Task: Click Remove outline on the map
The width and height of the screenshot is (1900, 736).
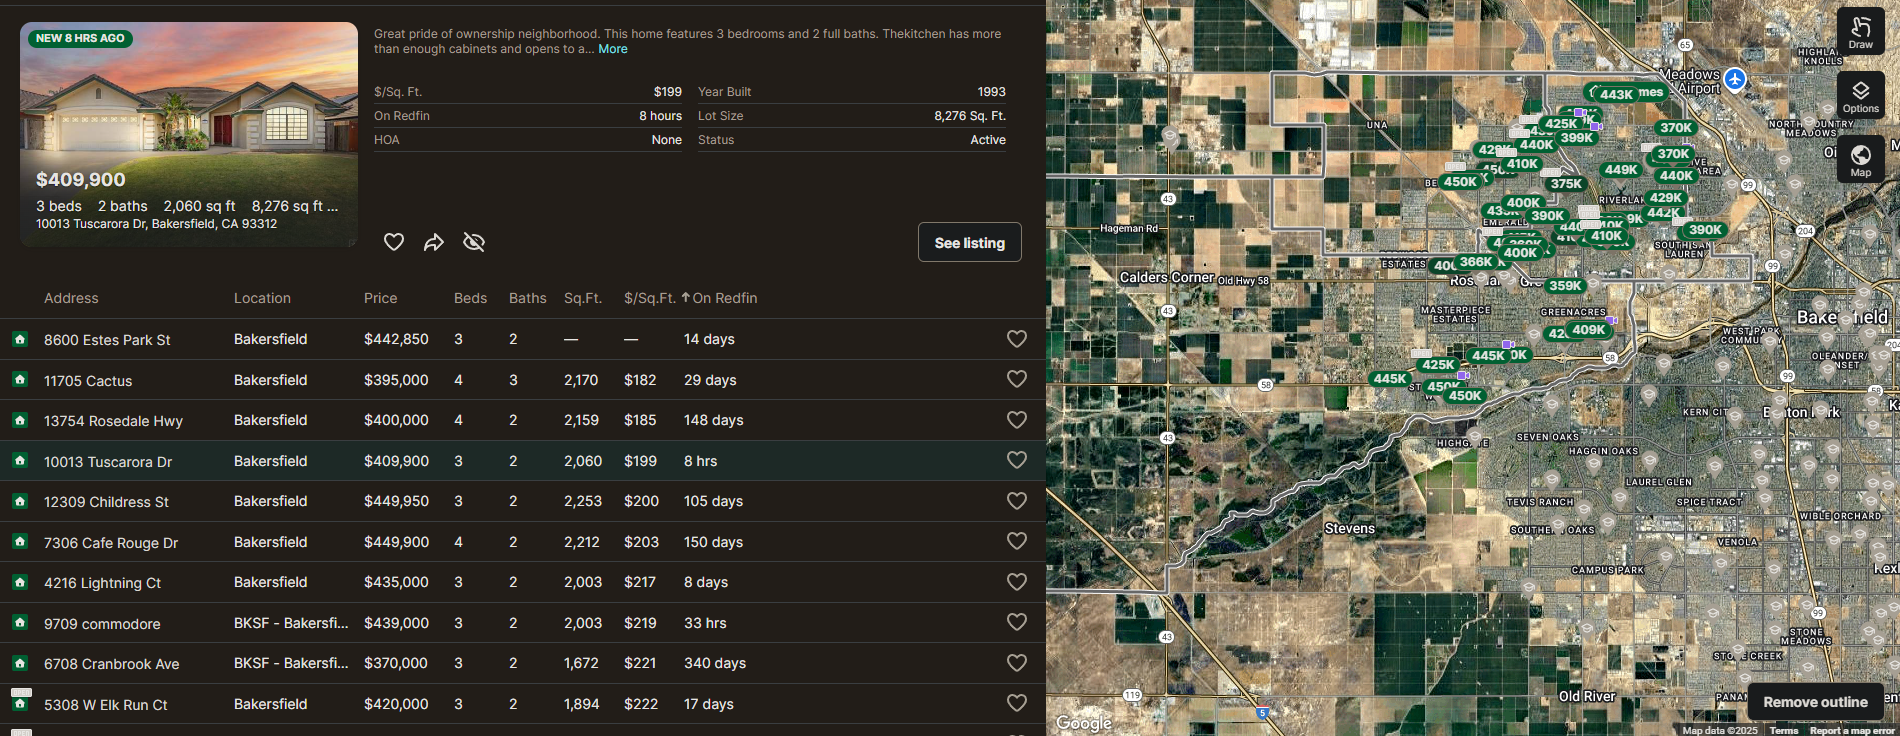Action: (1815, 702)
